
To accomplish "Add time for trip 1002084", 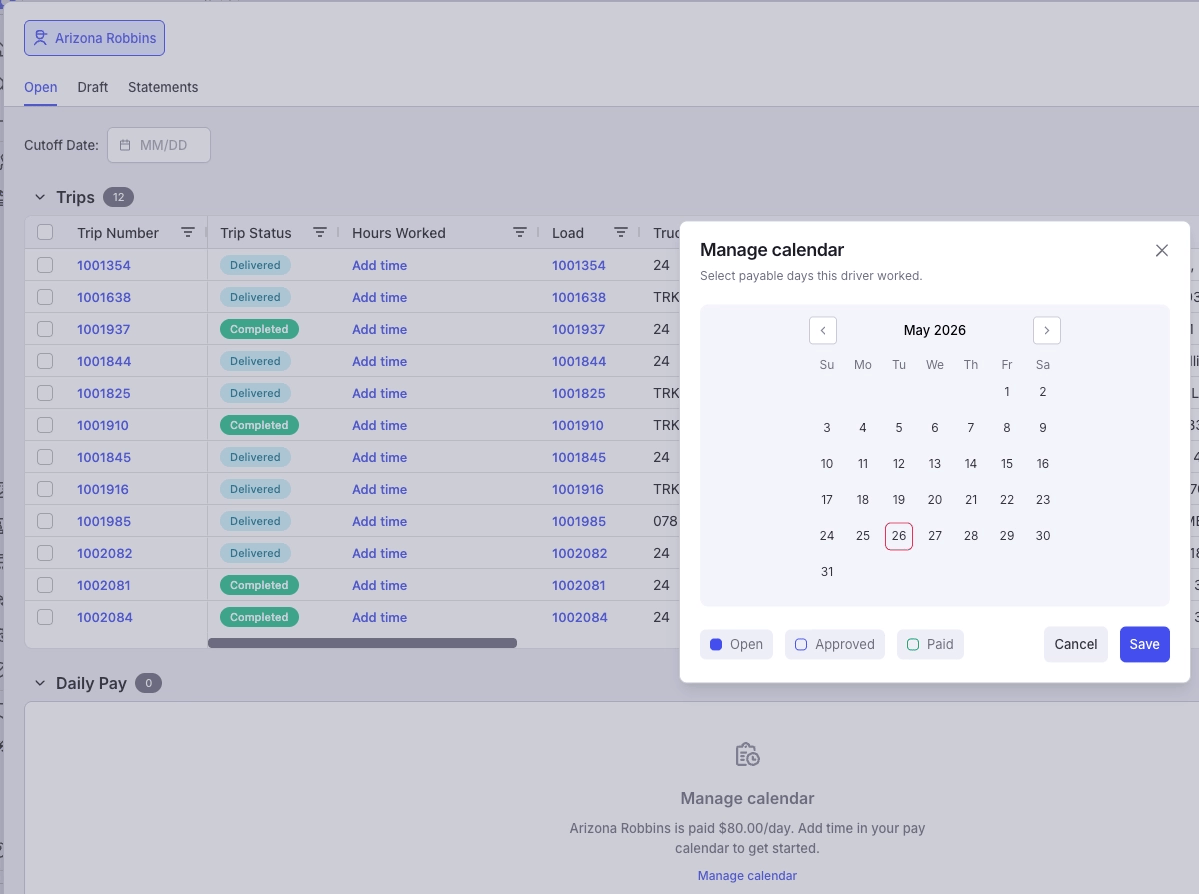I will pos(379,617).
